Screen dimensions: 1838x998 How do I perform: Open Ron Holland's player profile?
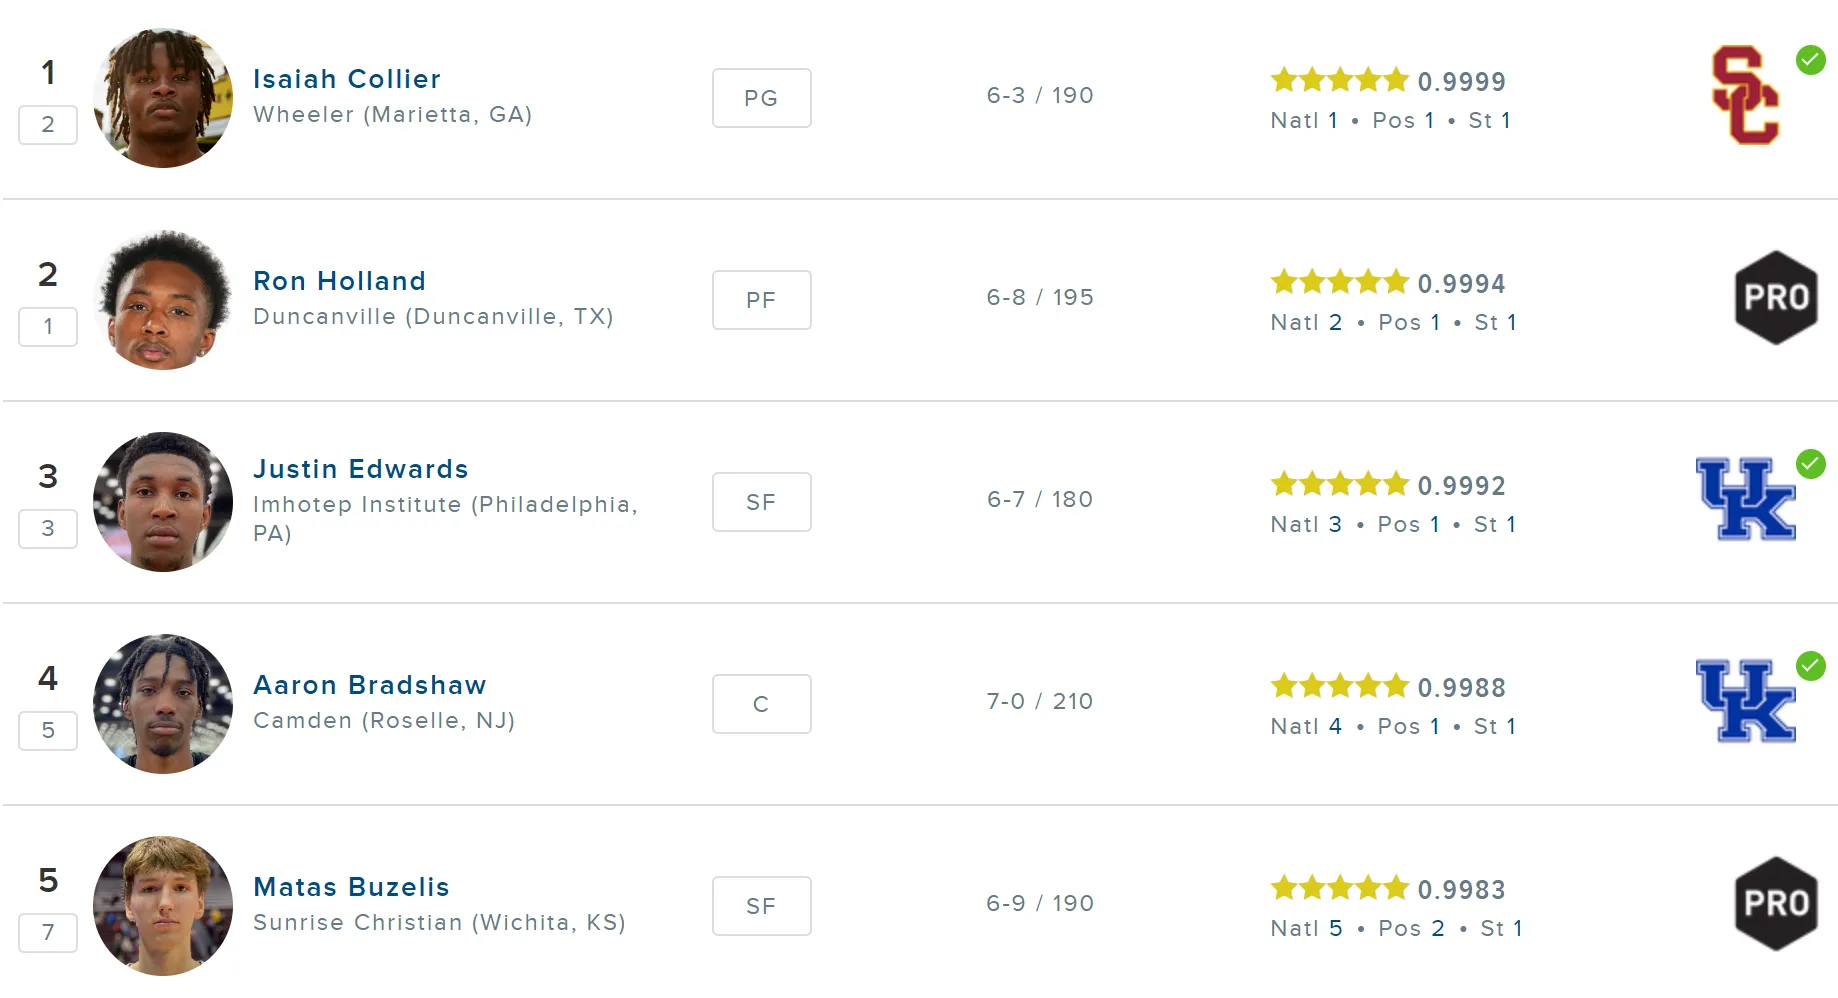pos(340,281)
